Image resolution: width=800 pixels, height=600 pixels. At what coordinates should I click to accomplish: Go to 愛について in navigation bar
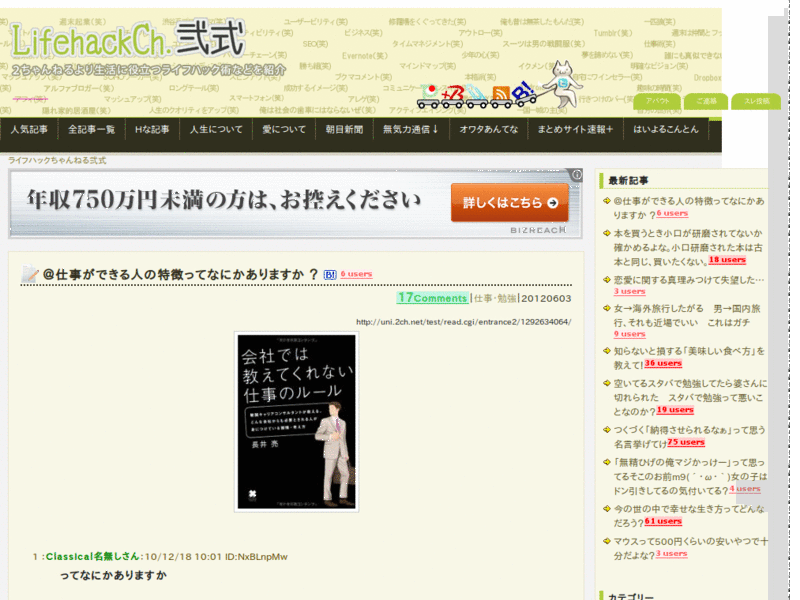[284, 130]
